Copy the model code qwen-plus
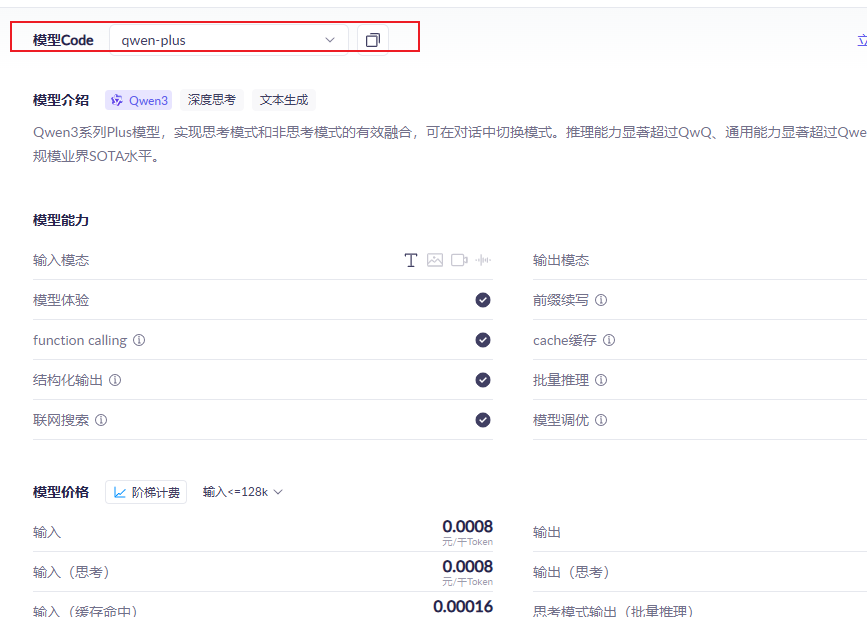 373,40
